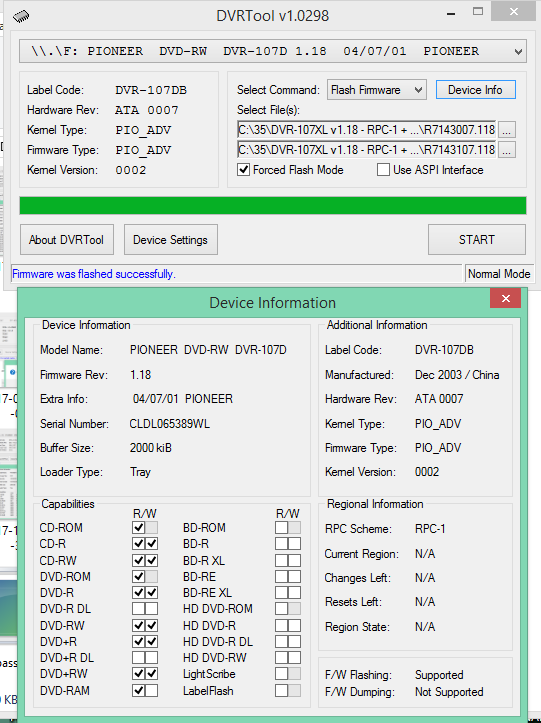This screenshot has width=541, height=723.
Task: Toggle CD-ROM read checkbox
Action: 139,527
